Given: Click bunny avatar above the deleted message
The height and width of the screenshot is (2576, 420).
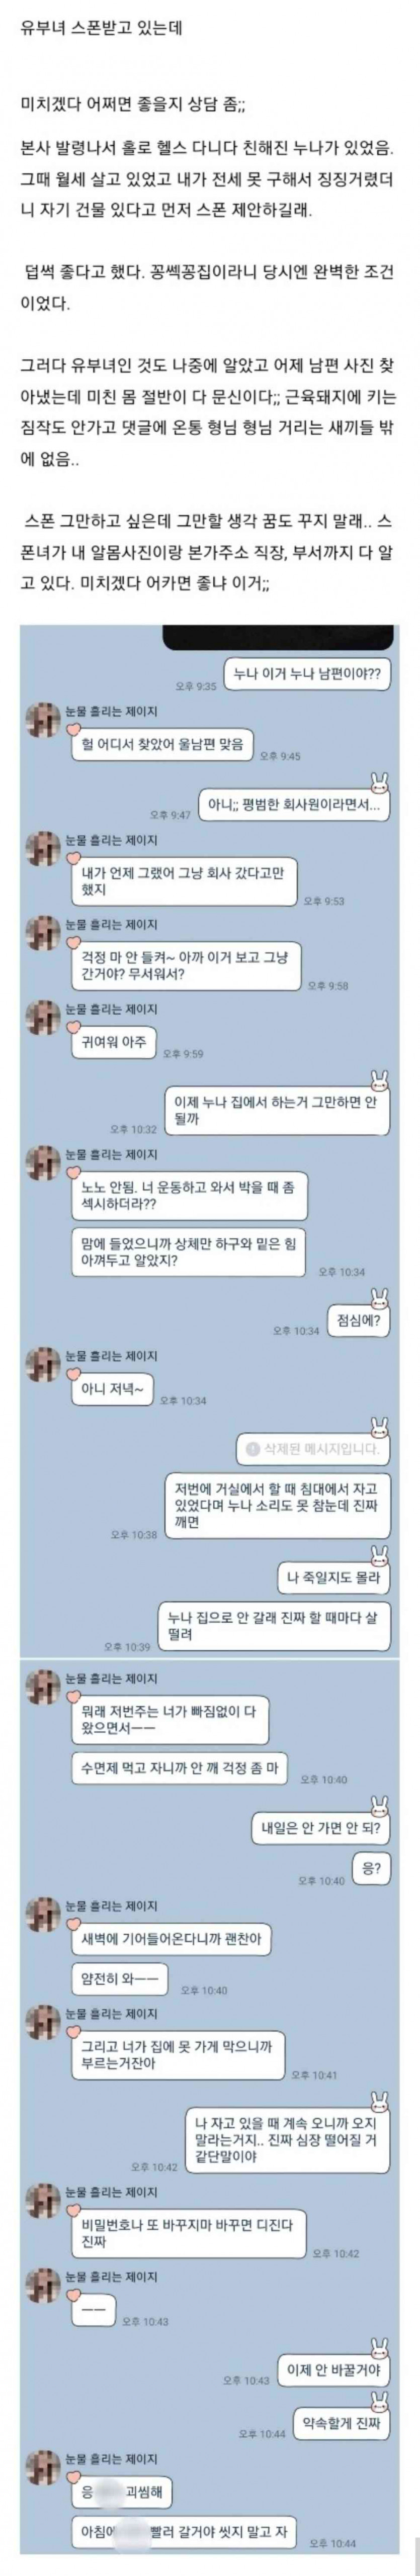Looking at the screenshot, I should click(379, 1425).
